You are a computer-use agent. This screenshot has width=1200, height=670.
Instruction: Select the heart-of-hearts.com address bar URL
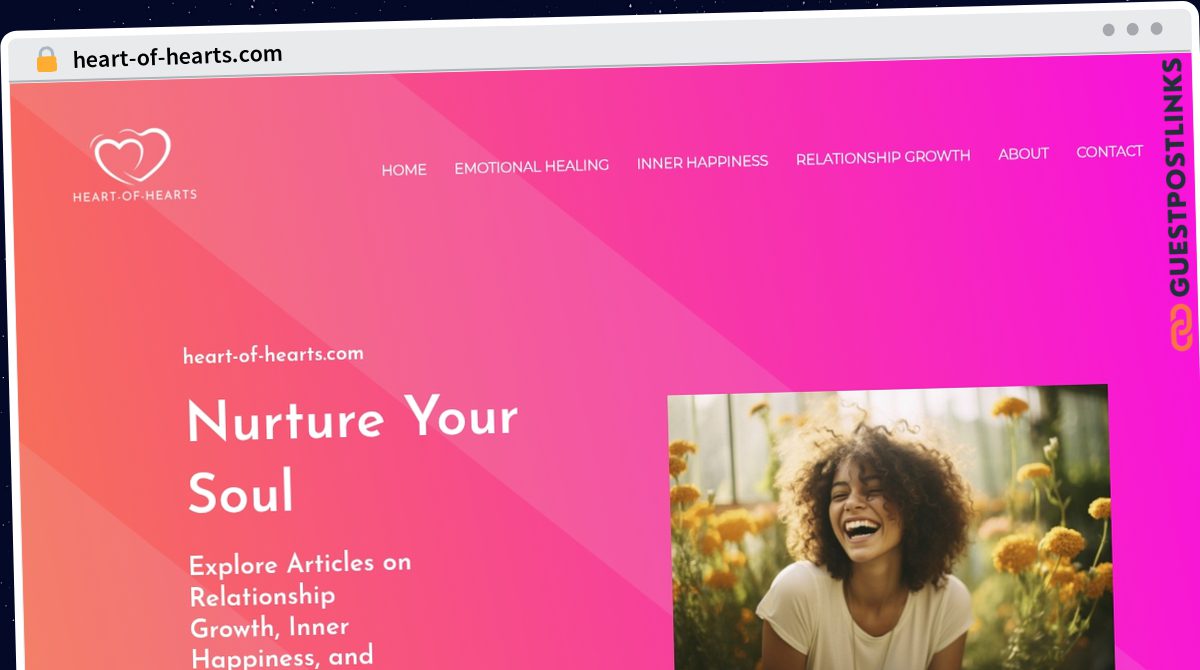pos(178,56)
